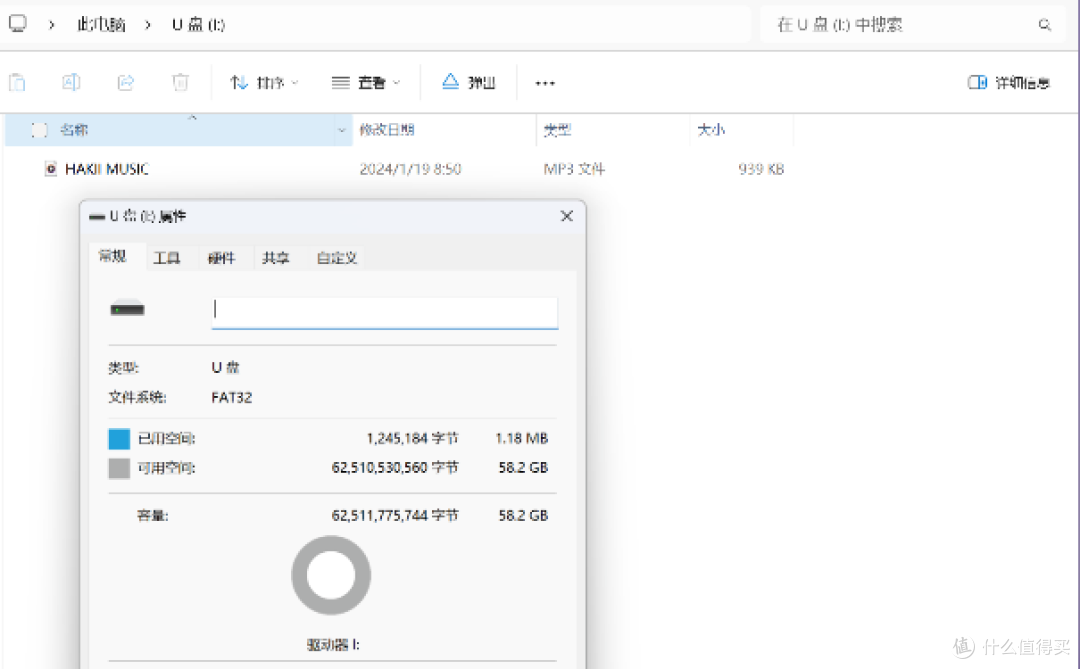1080x669 pixels.
Task: Click the 62,511,775,744 字节 capacity value
Action: (x=395, y=515)
